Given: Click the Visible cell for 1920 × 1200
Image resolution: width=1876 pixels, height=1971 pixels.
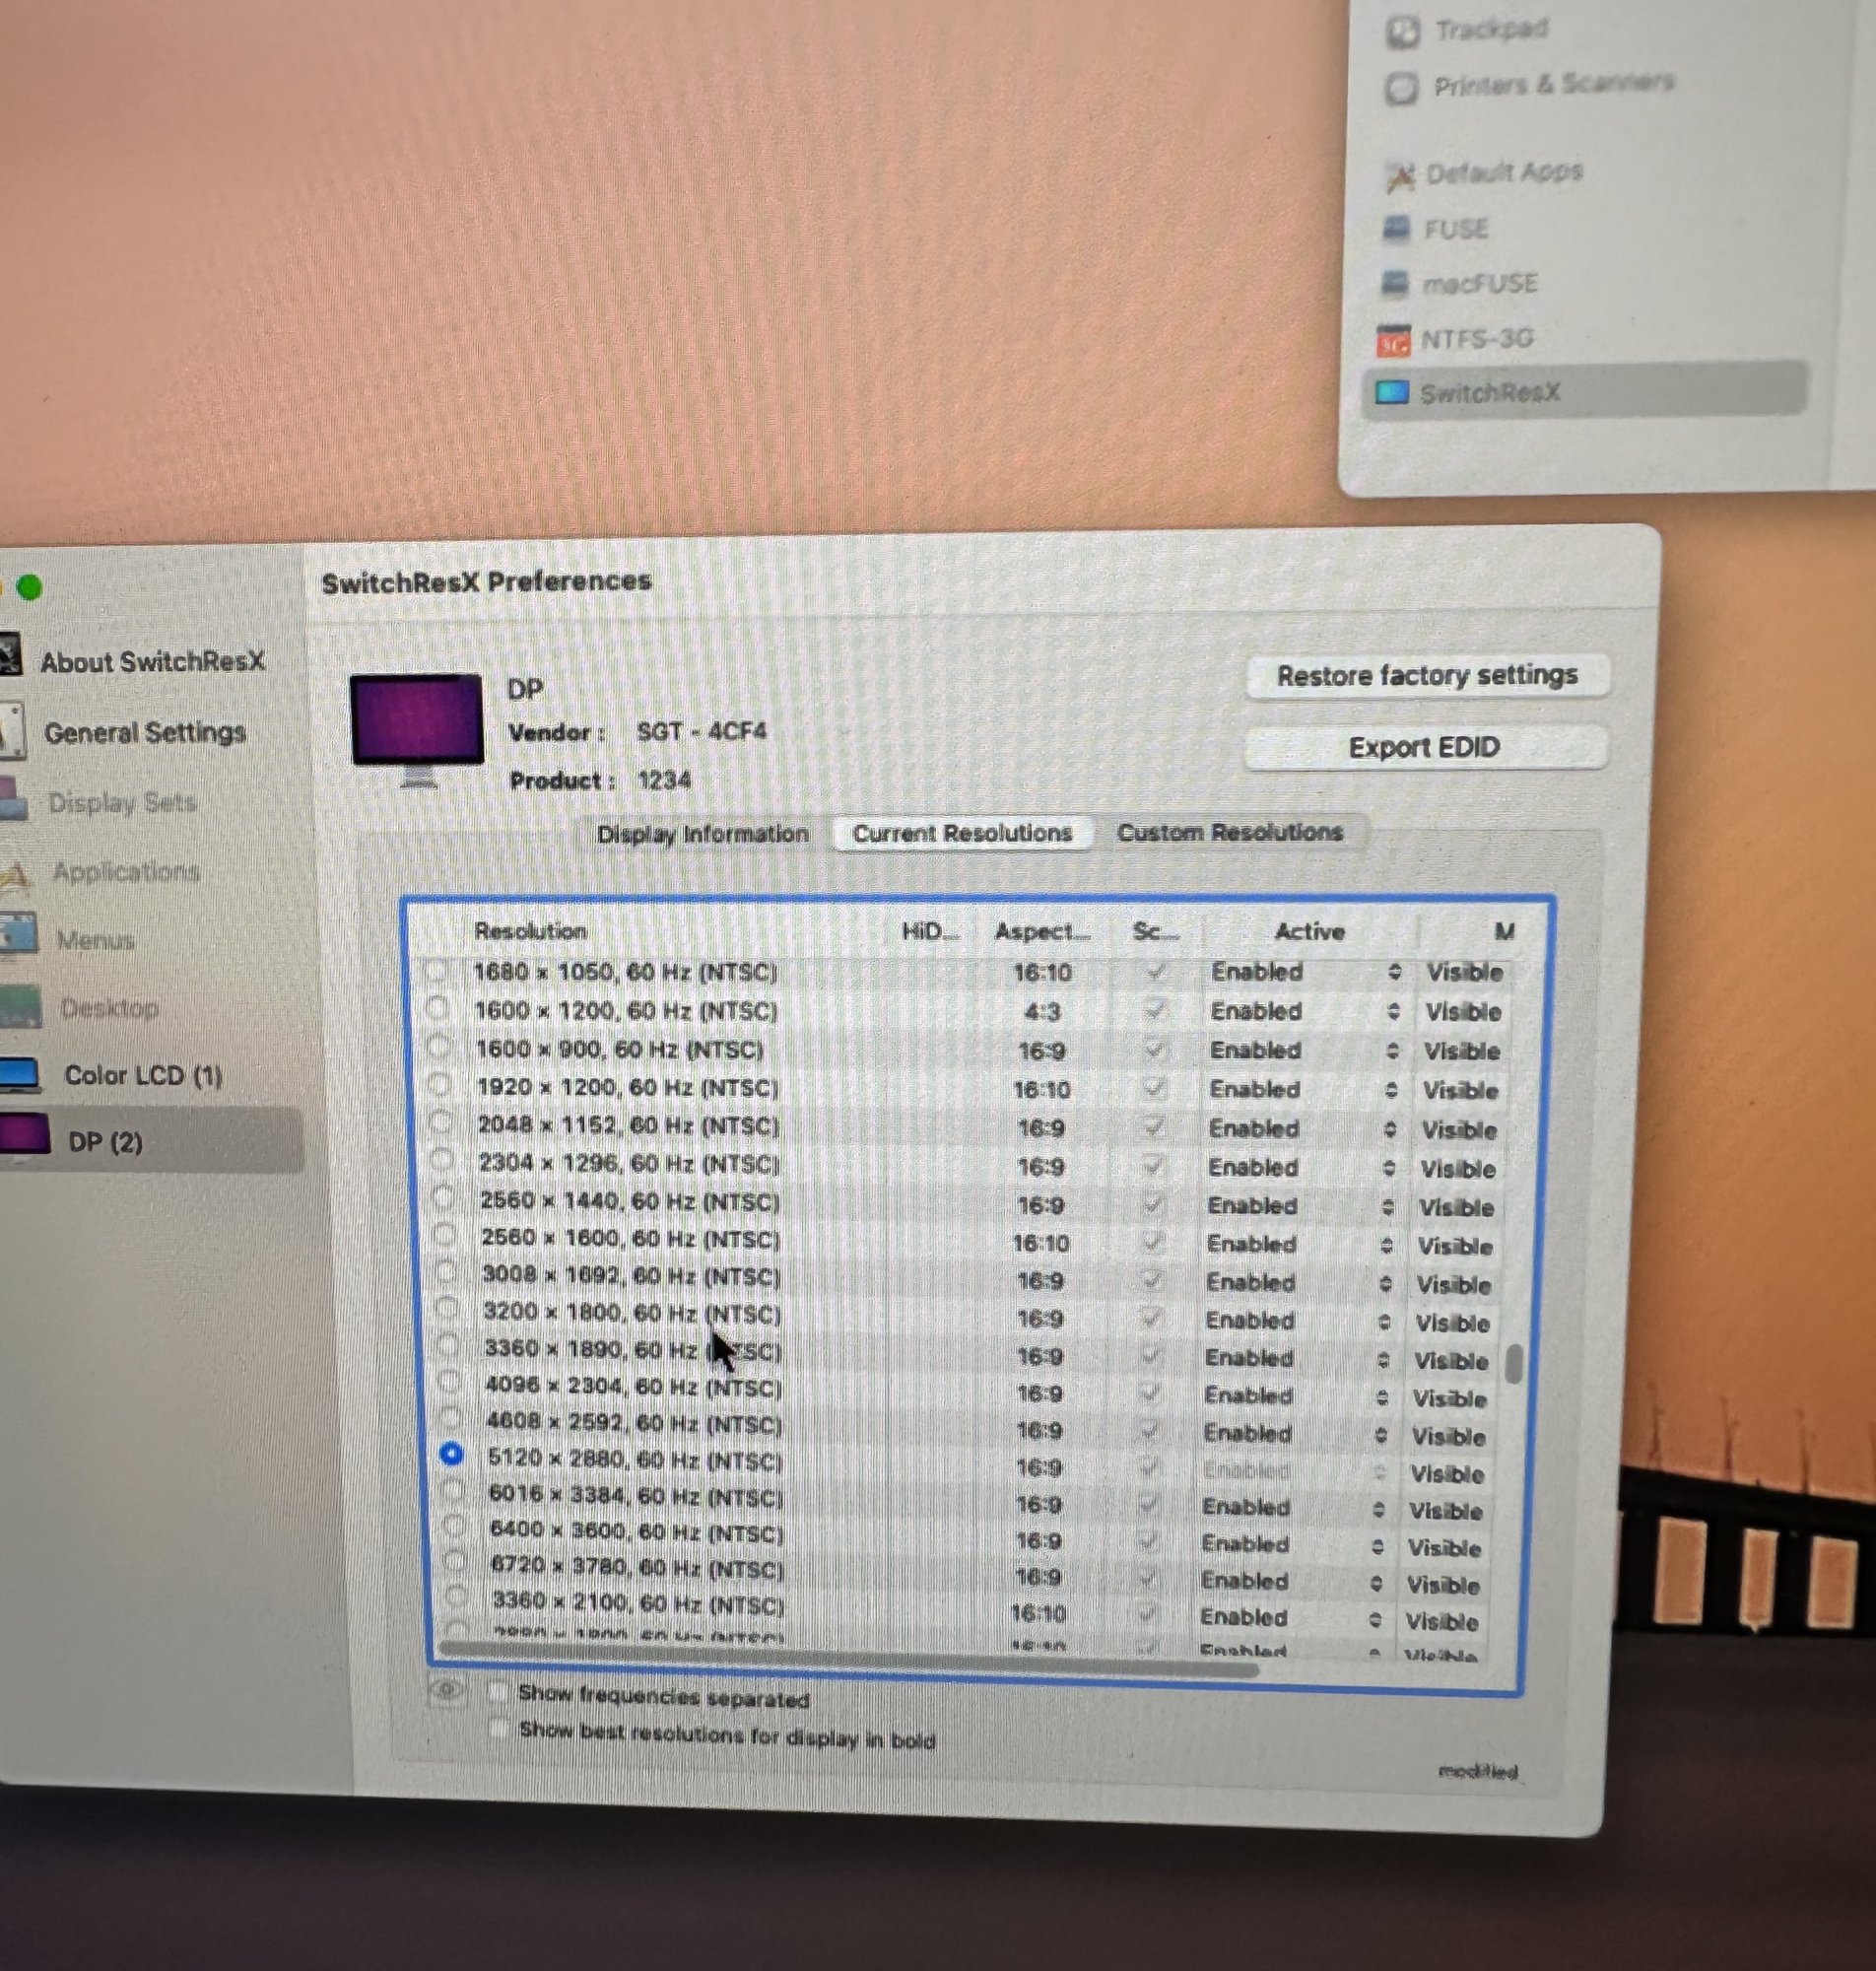Looking at the screenshot, I should pos(1461,1091).
